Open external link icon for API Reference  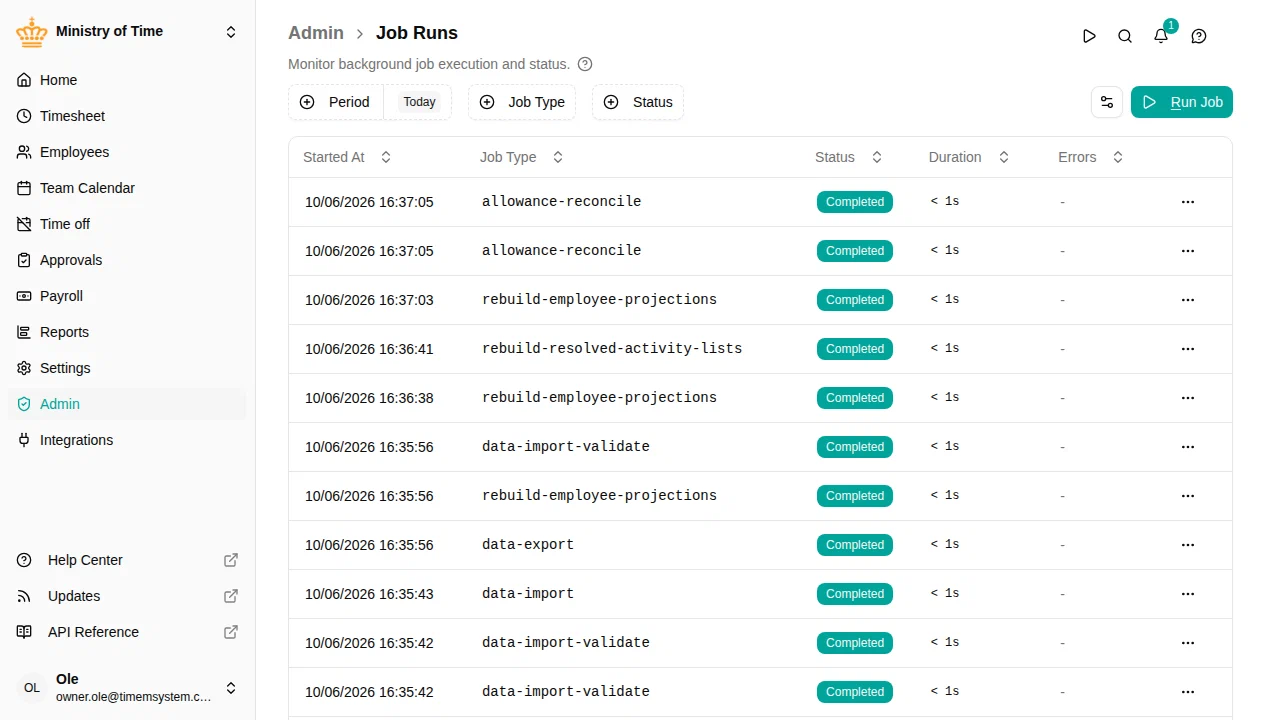[x=231, y=632]
